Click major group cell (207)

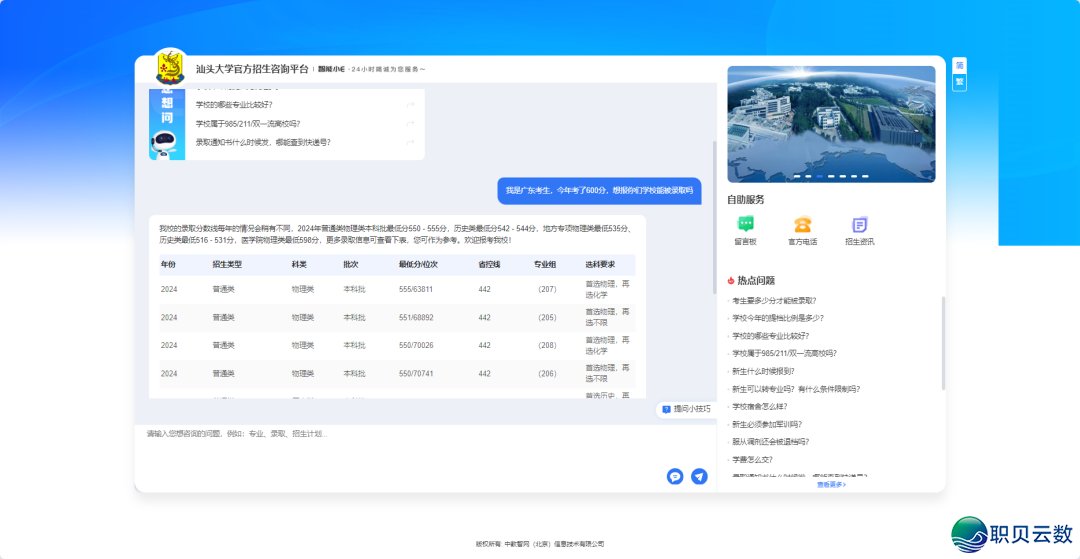point(547,289)
